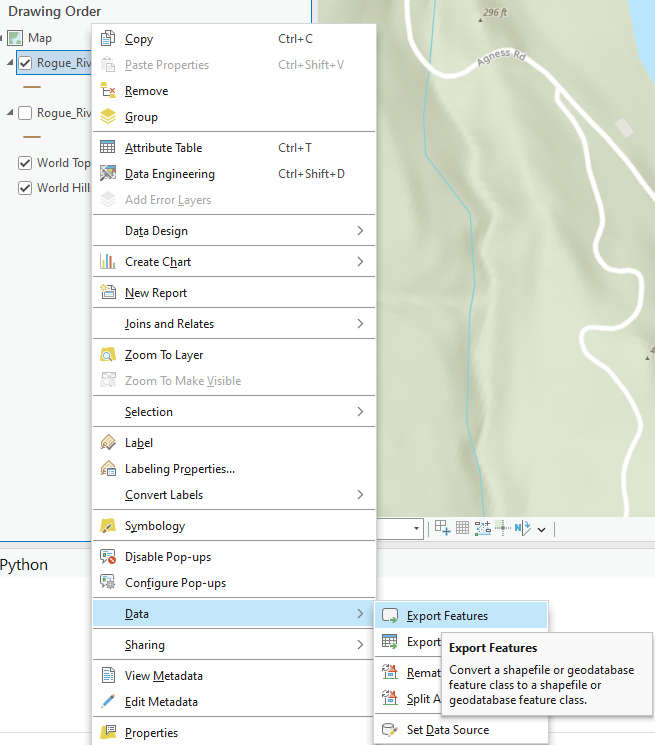Toggle the World Hillshade layer checkbox

click(x=26, y=188)
